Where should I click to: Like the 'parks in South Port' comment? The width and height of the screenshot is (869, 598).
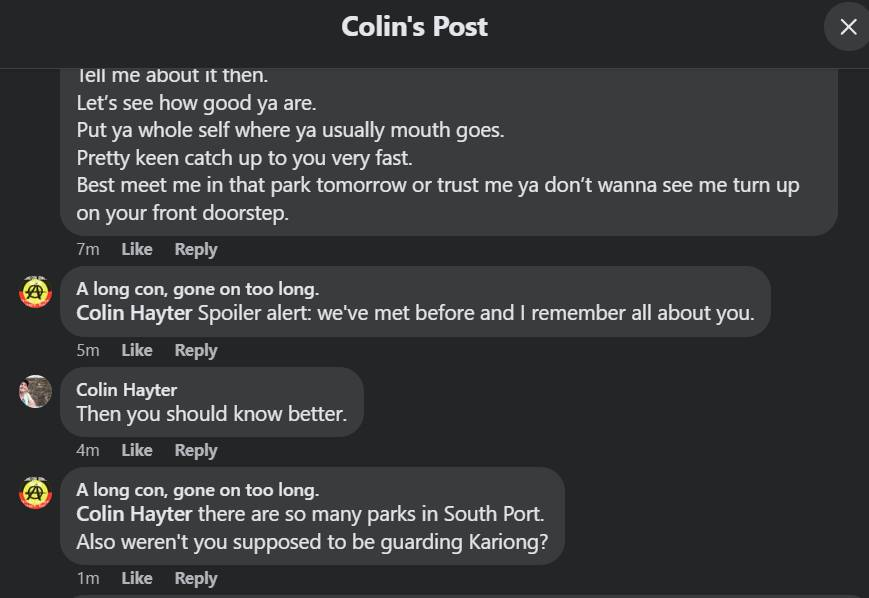tap(137, 578)
